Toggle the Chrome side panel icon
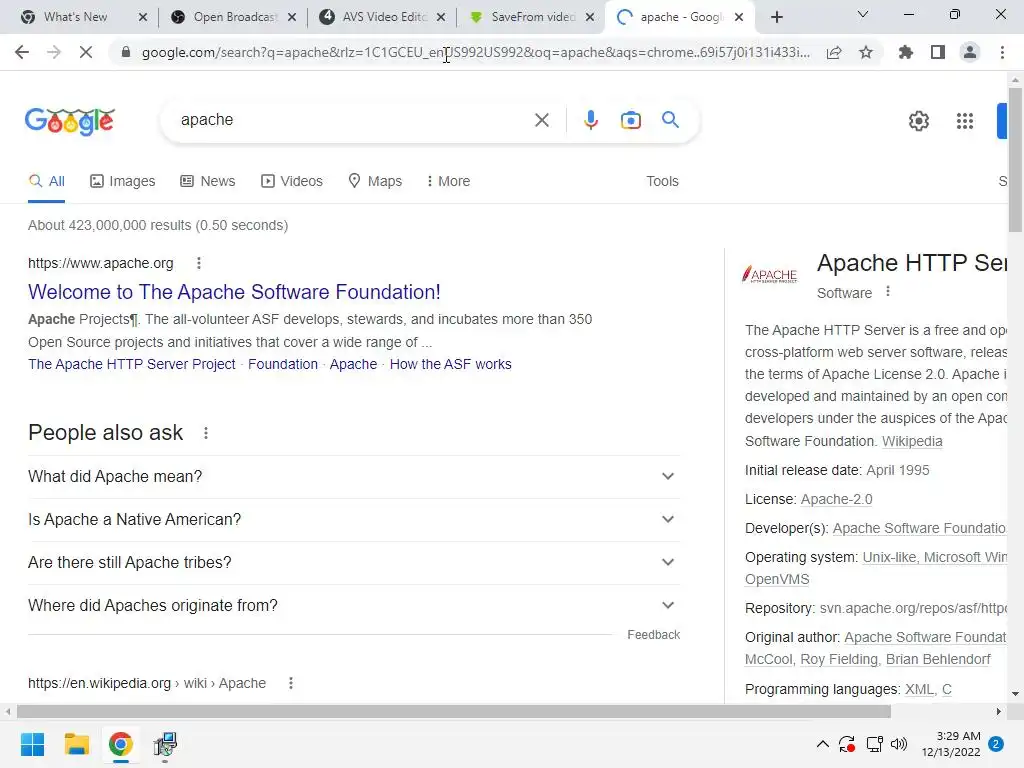Viewport: 1024px width, 768px height. tap(938, 52)
